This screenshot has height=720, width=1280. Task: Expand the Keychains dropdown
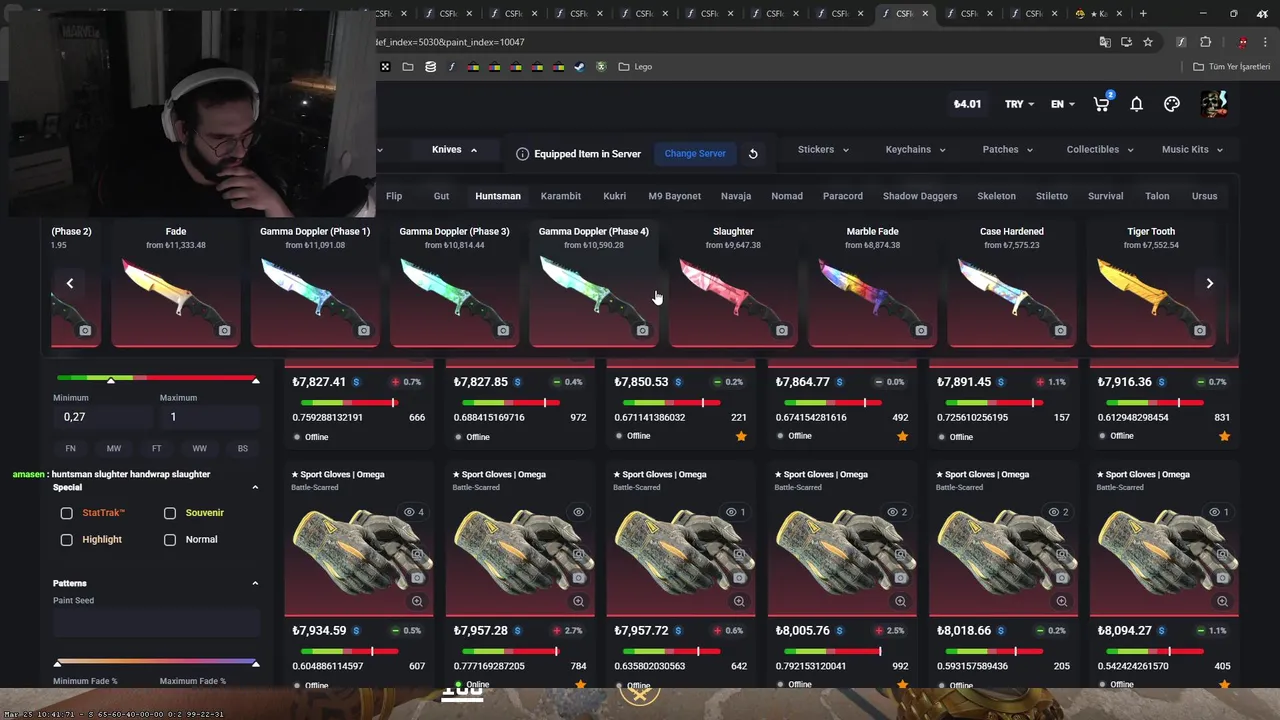pos(915,150)
